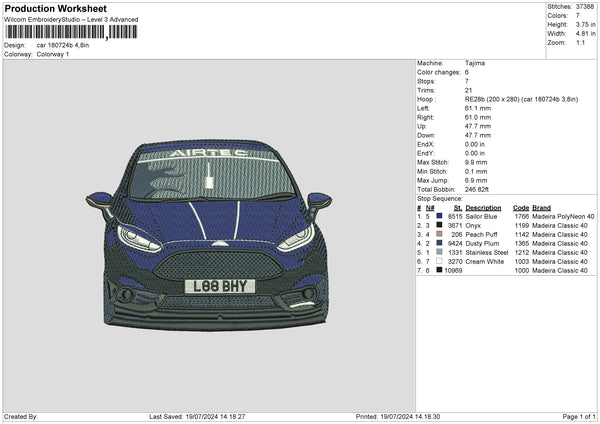Select the Zoom value 1:1
The image size is (600, 424).
(580, 42)
